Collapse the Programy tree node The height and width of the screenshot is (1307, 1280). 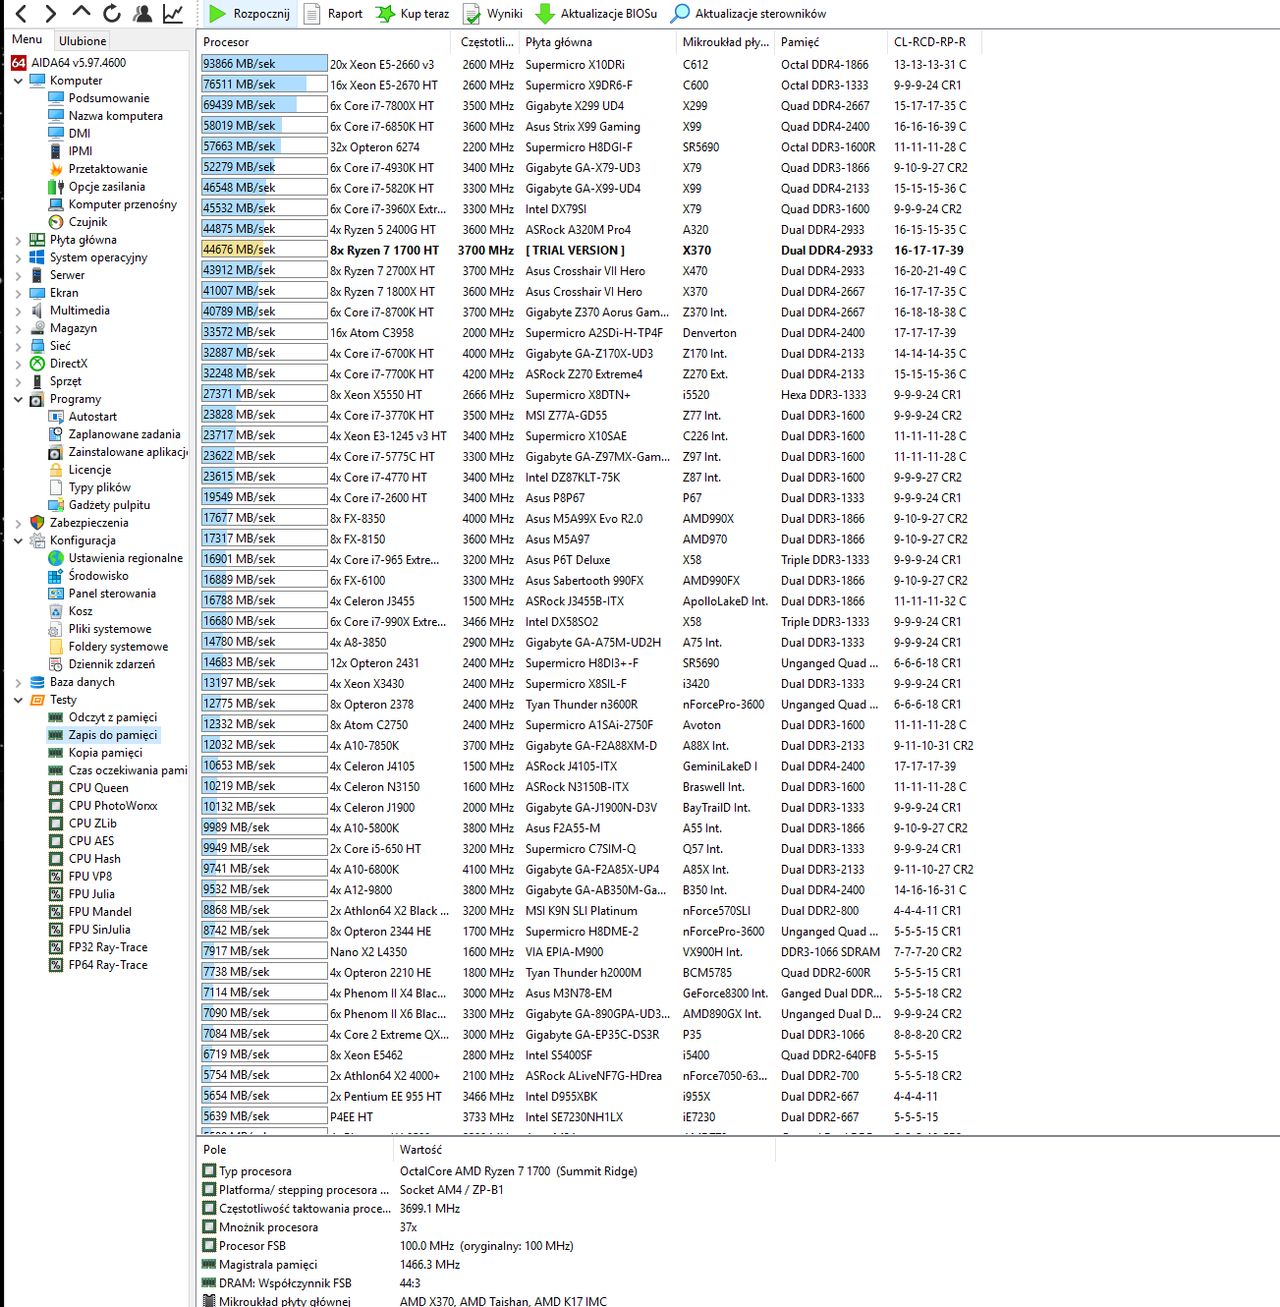coord(18,399)
